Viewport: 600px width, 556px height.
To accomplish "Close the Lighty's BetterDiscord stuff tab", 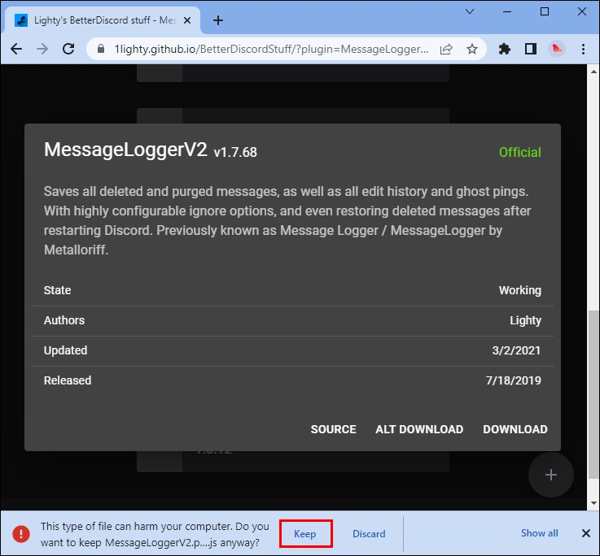I will (x=187, y=20).
